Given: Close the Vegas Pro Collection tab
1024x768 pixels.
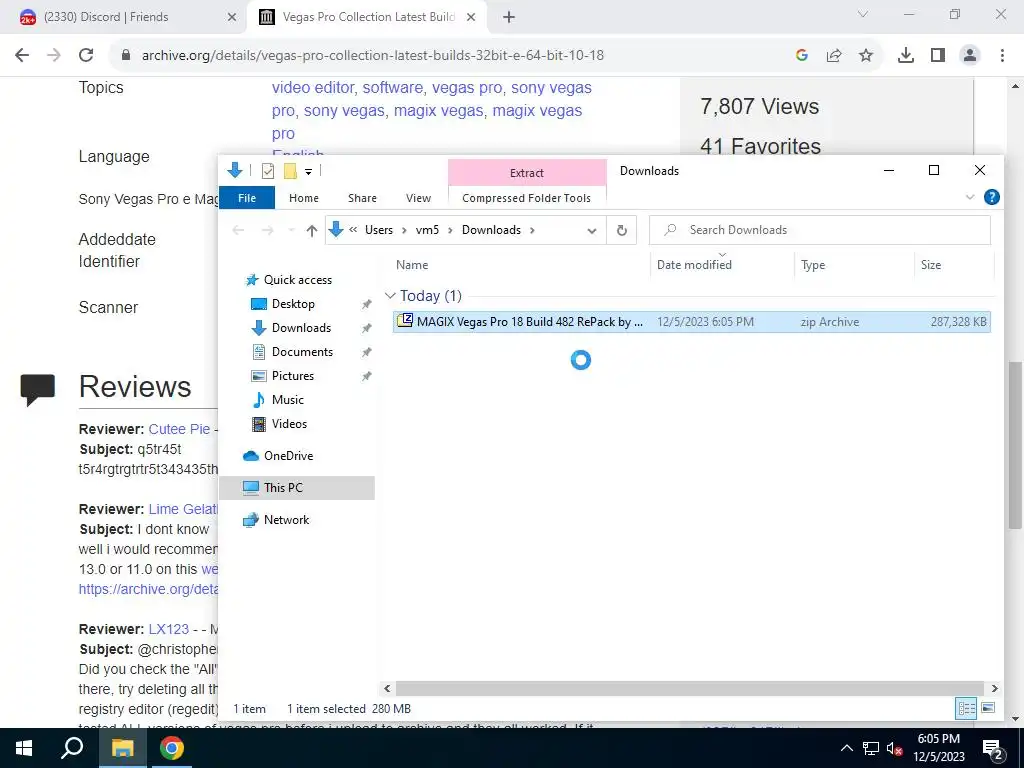Looking at the screenshot, I should point(471,17).
